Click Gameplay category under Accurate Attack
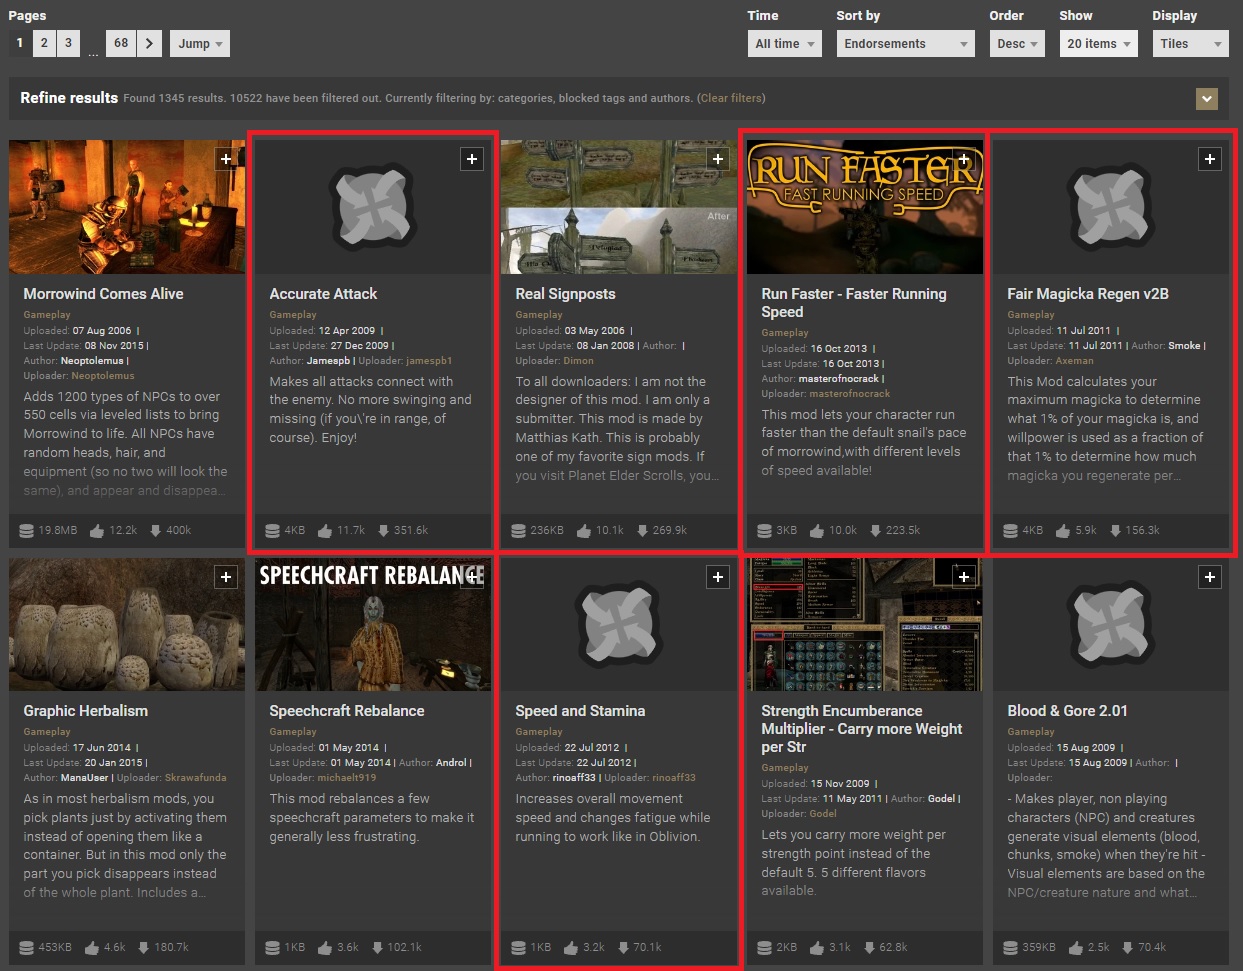This screenshot has height=971, width=1243. (292, 315)
